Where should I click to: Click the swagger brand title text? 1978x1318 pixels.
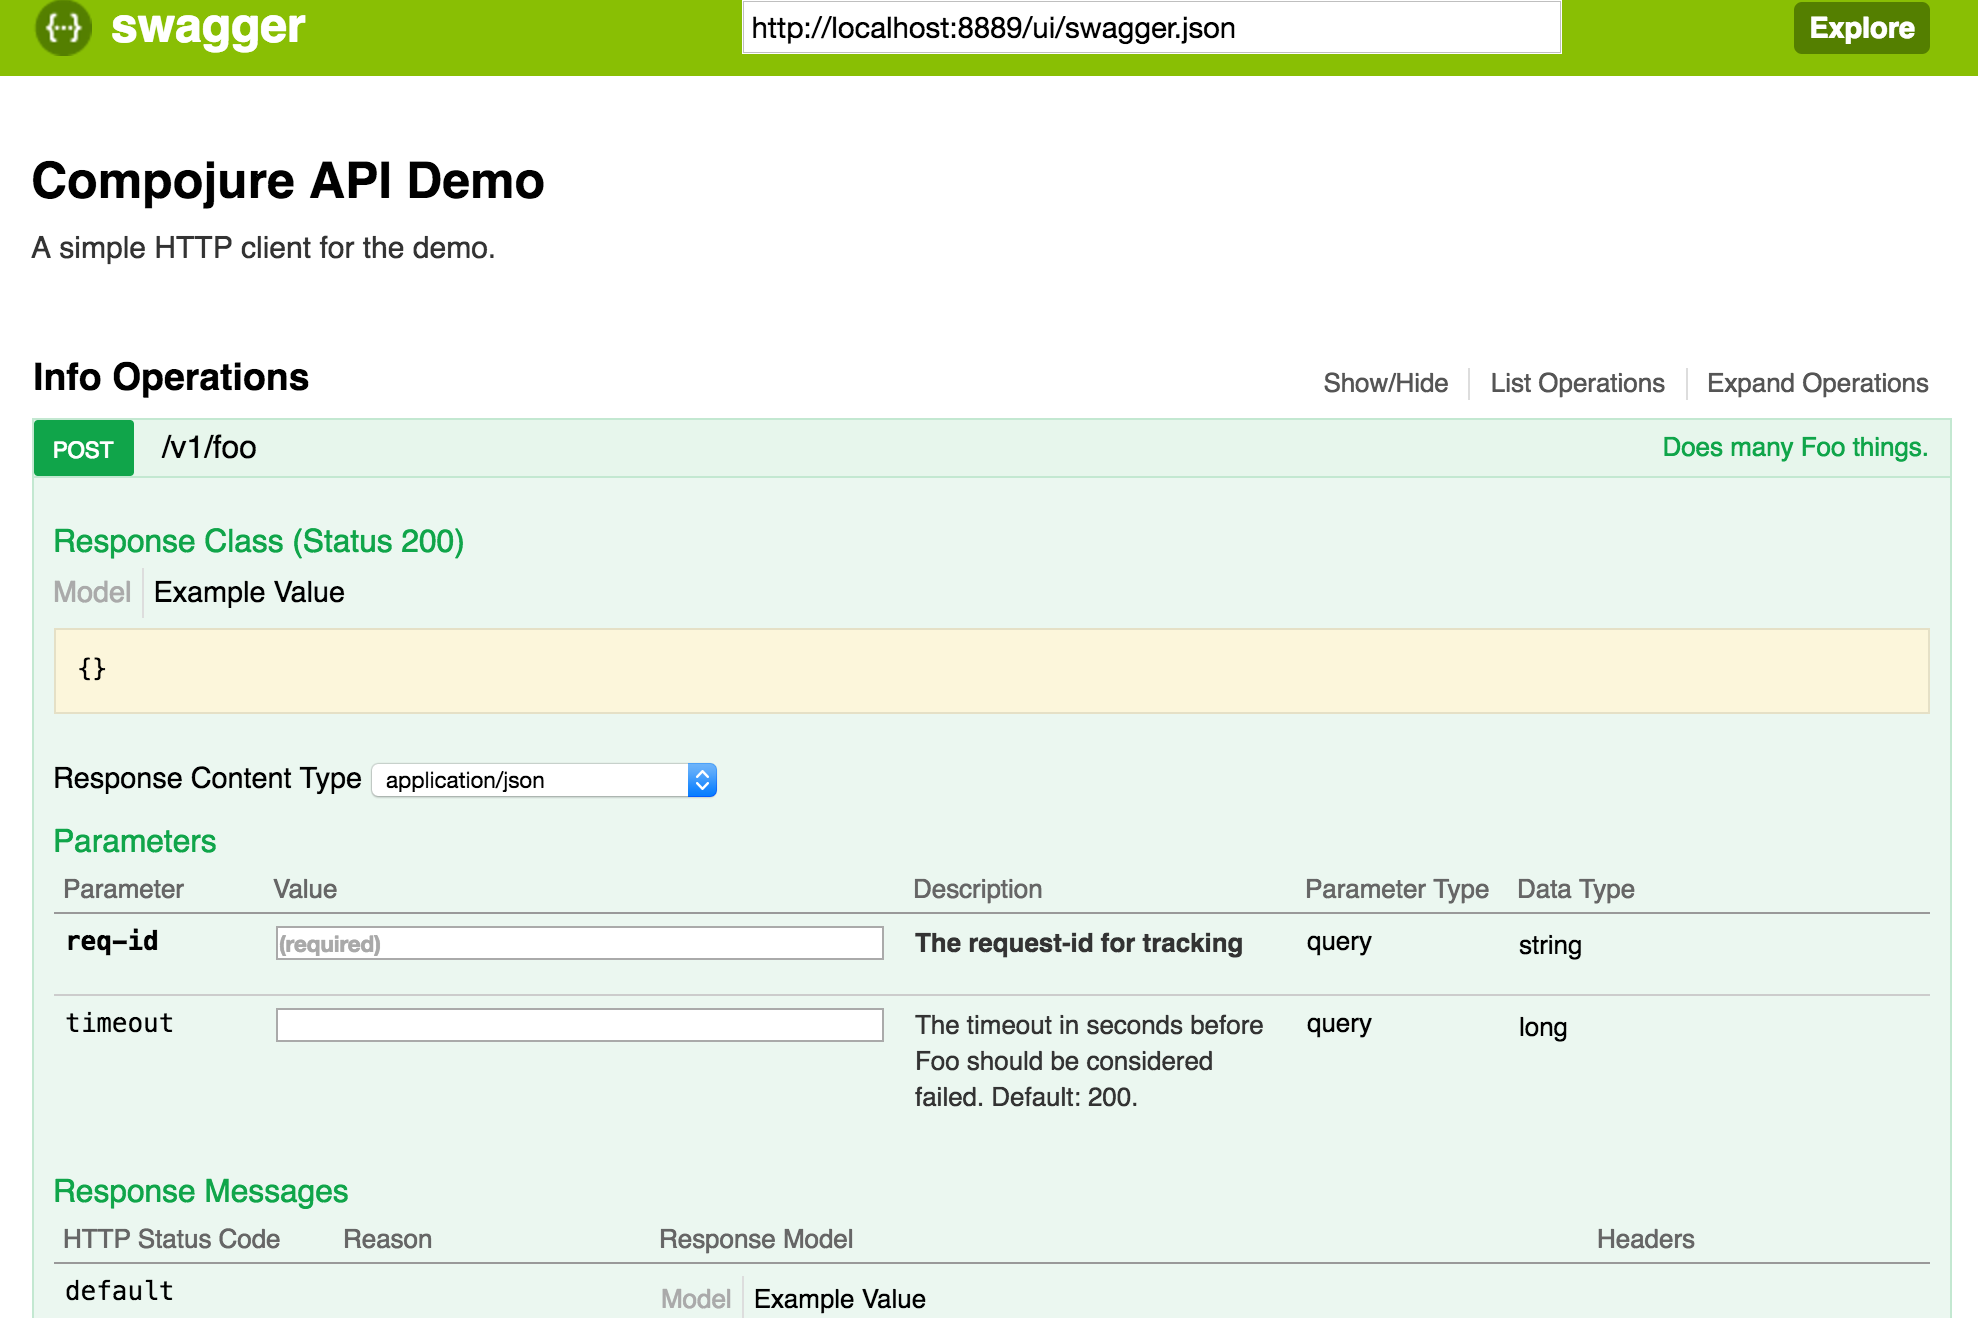pos(207,28)
